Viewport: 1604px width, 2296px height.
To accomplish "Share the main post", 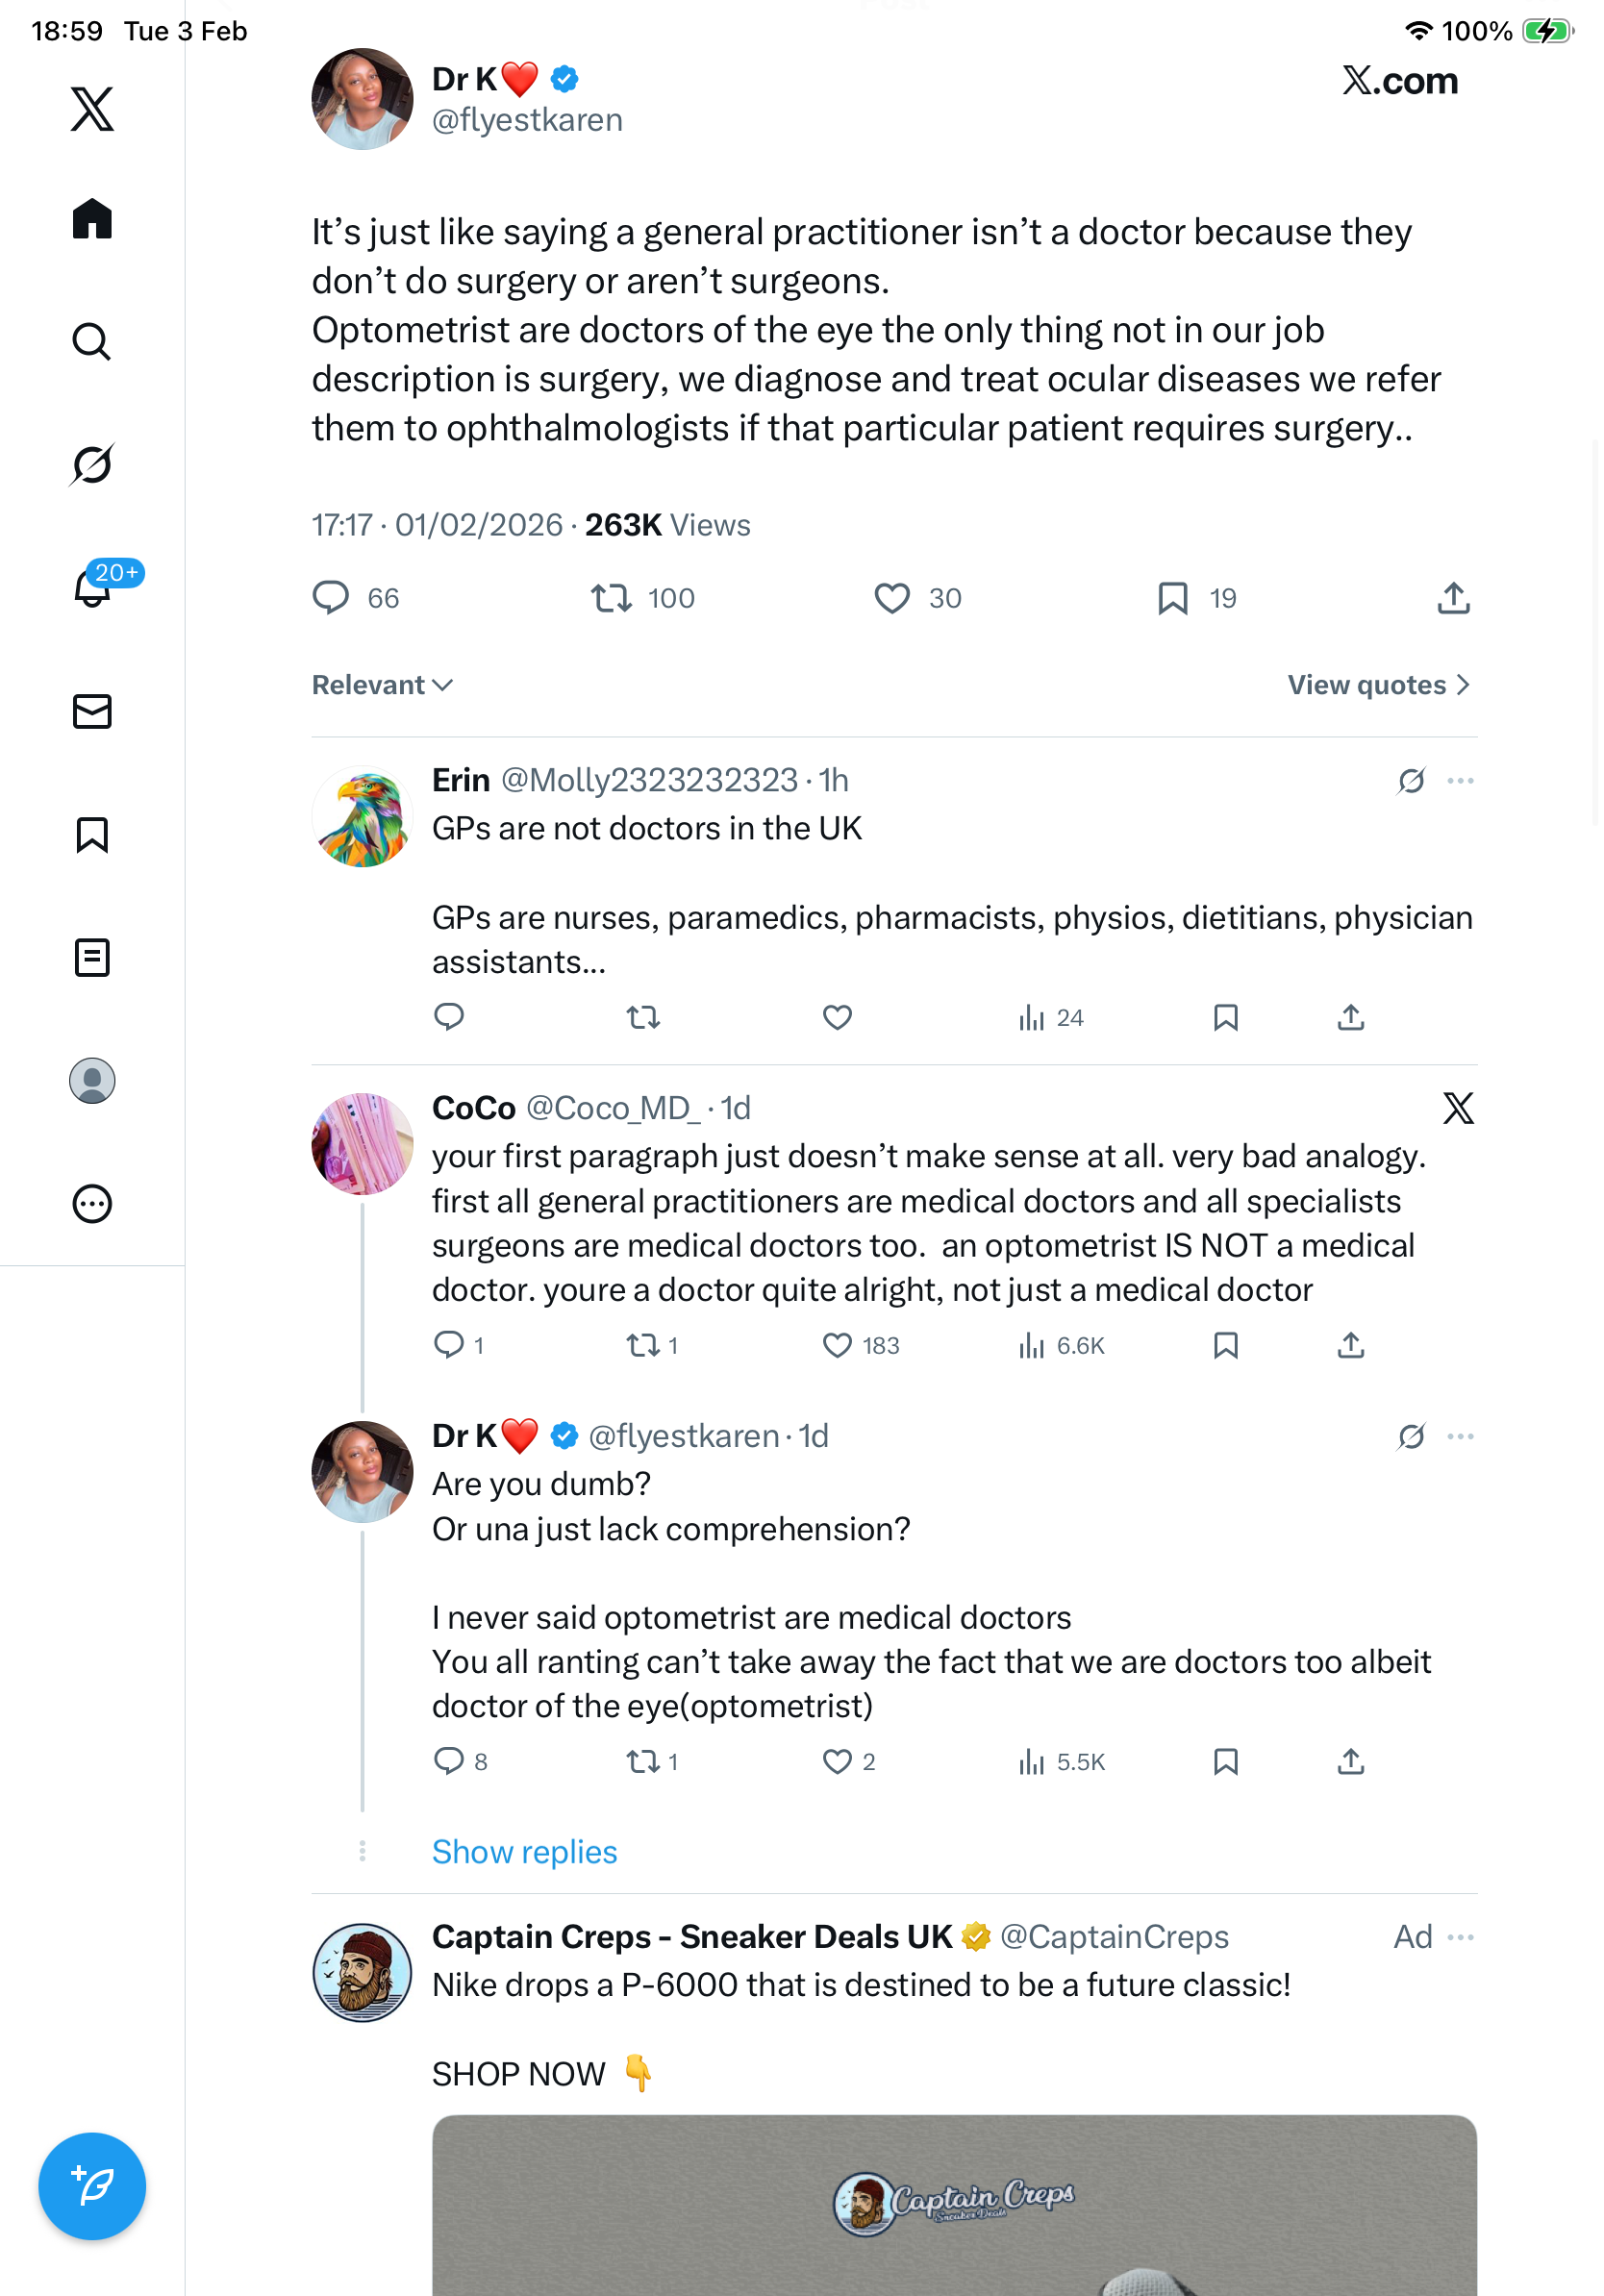I will click(x=1453, y=598).
